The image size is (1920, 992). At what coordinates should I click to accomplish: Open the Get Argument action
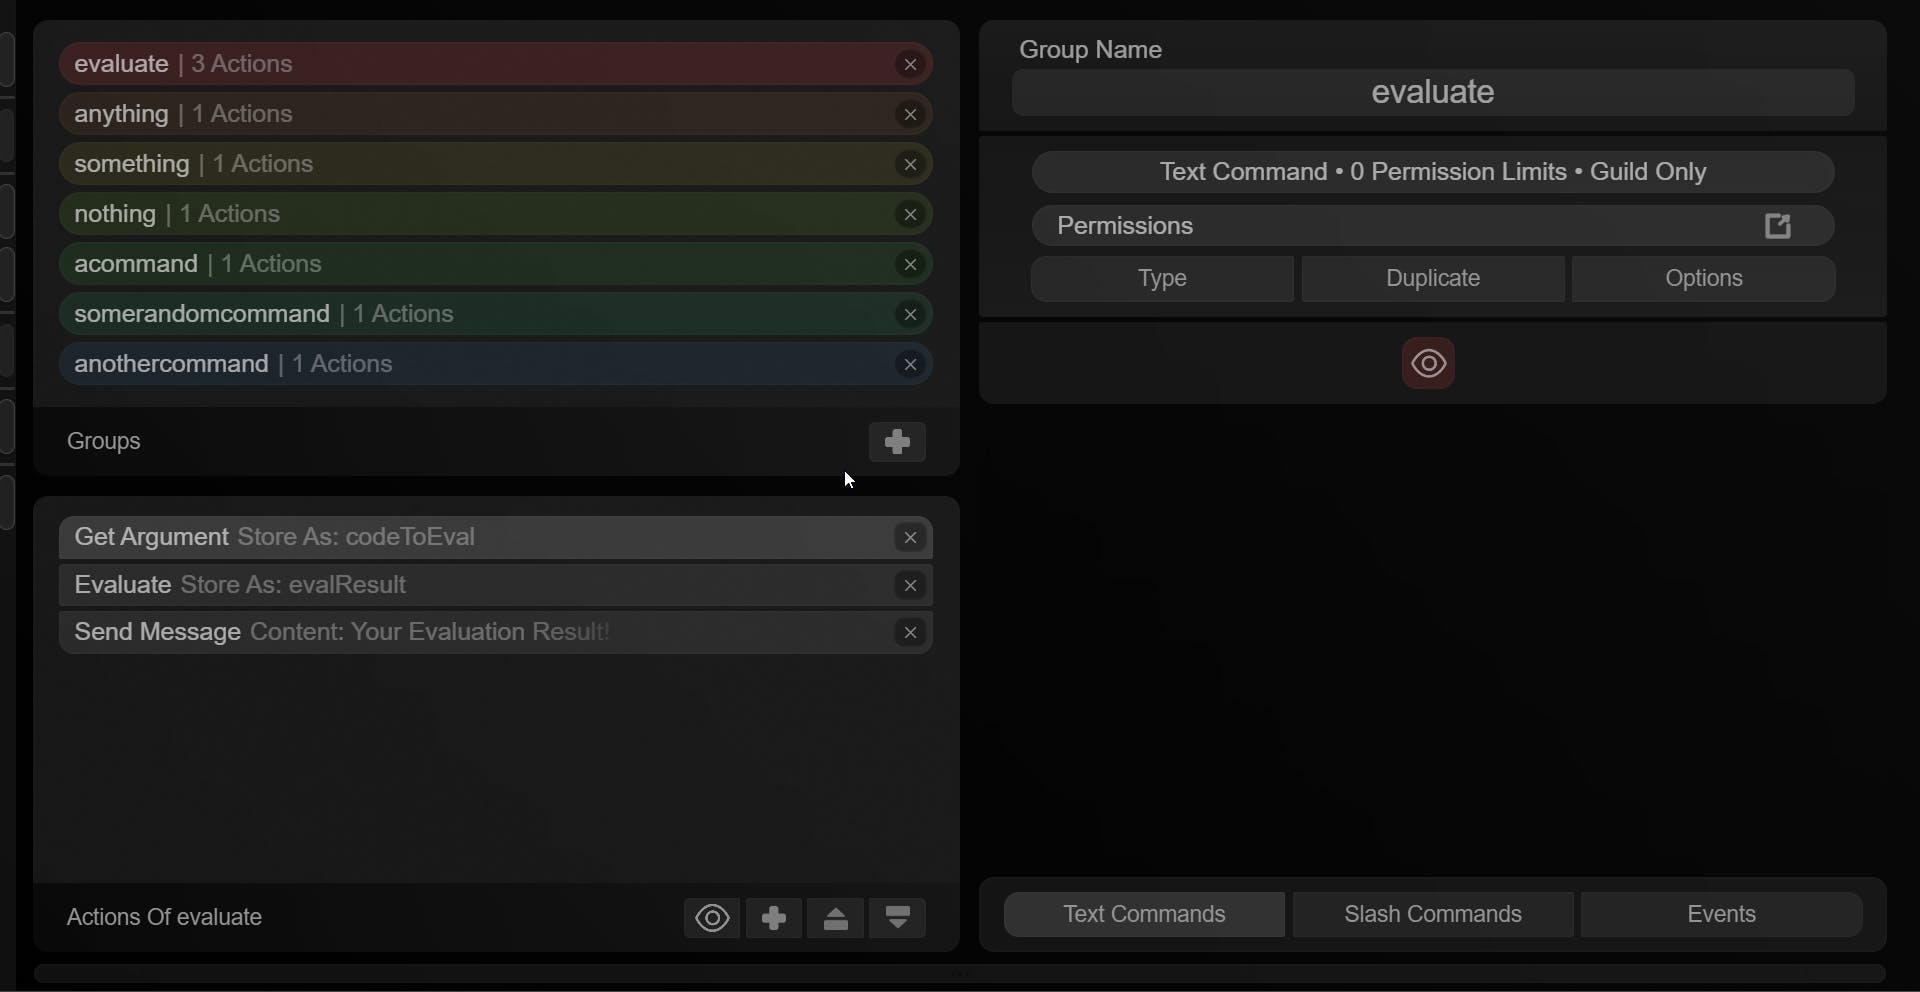[x=495, y=538]
